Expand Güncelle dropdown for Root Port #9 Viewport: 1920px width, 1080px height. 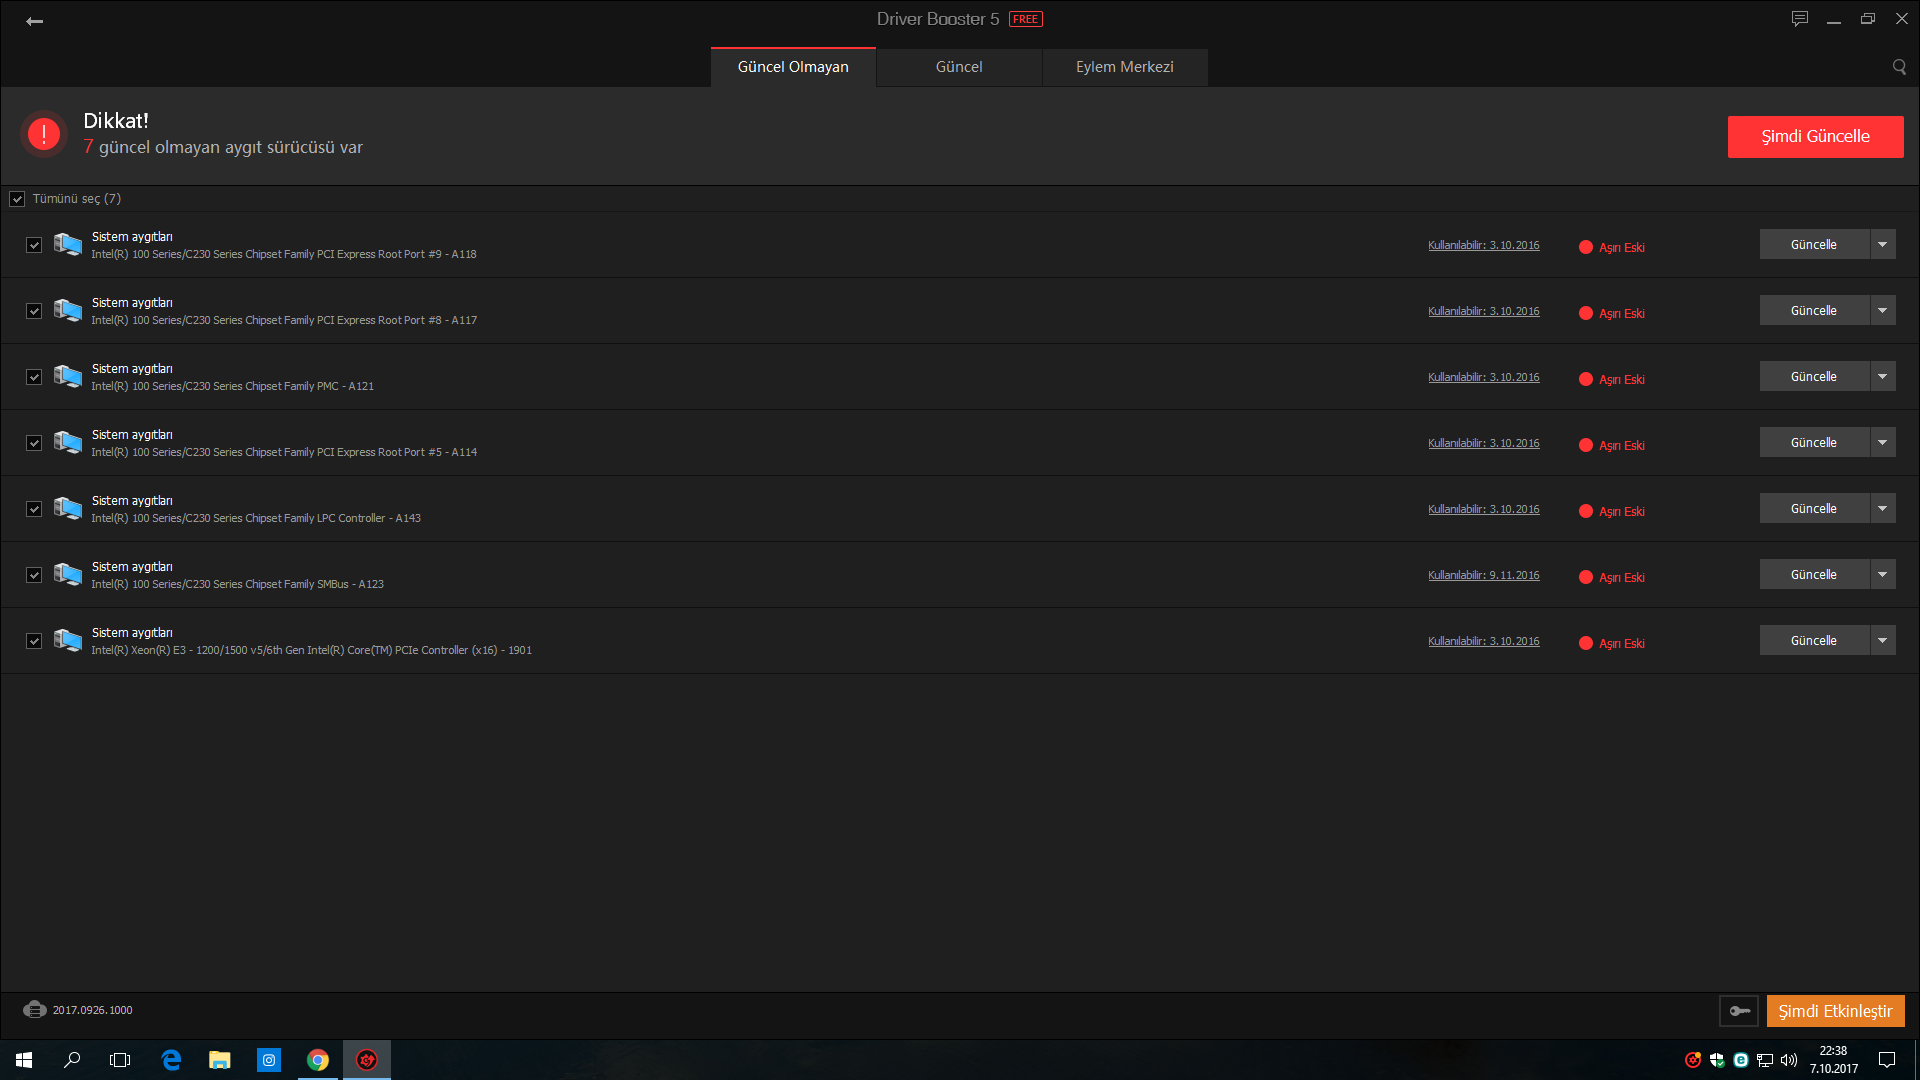coord(1883,245)
